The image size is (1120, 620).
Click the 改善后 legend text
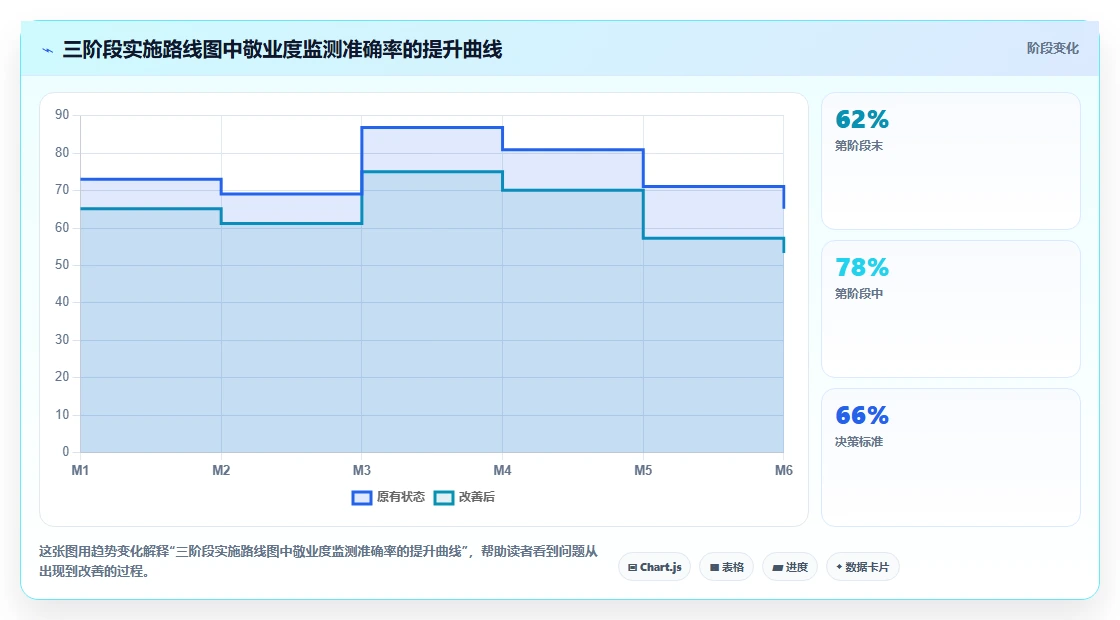coord(476,497)
